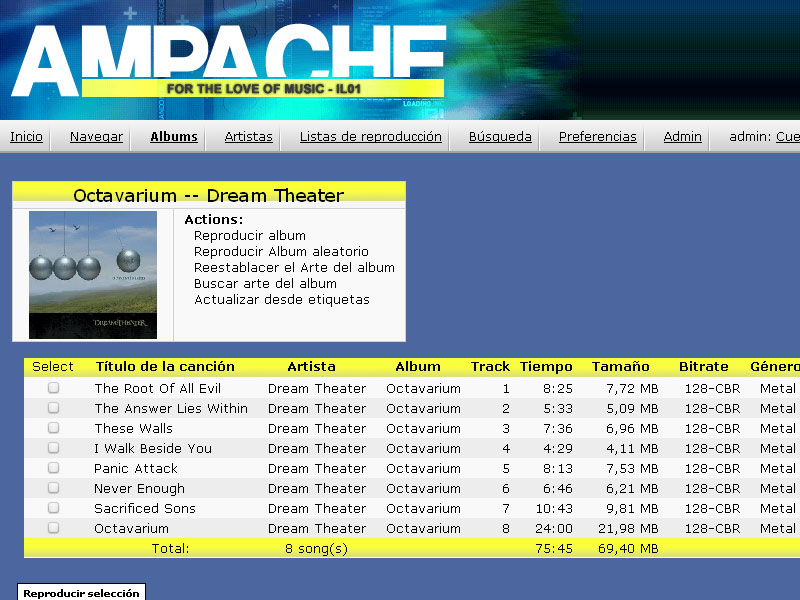Click Buscar arte del album
Viewport: 800px width, 600px height.
pyautogui.click(x=265, y=284)
